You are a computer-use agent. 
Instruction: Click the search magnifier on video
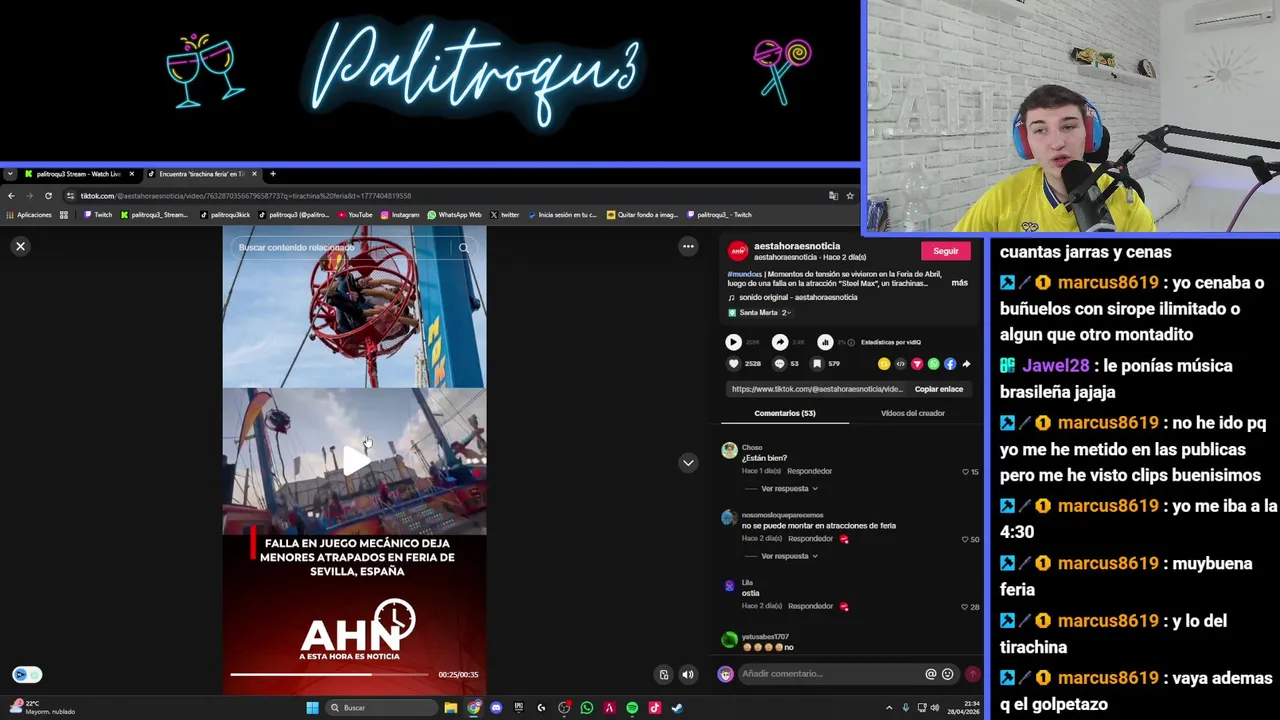pyautogui.click(x=464, y=247)
